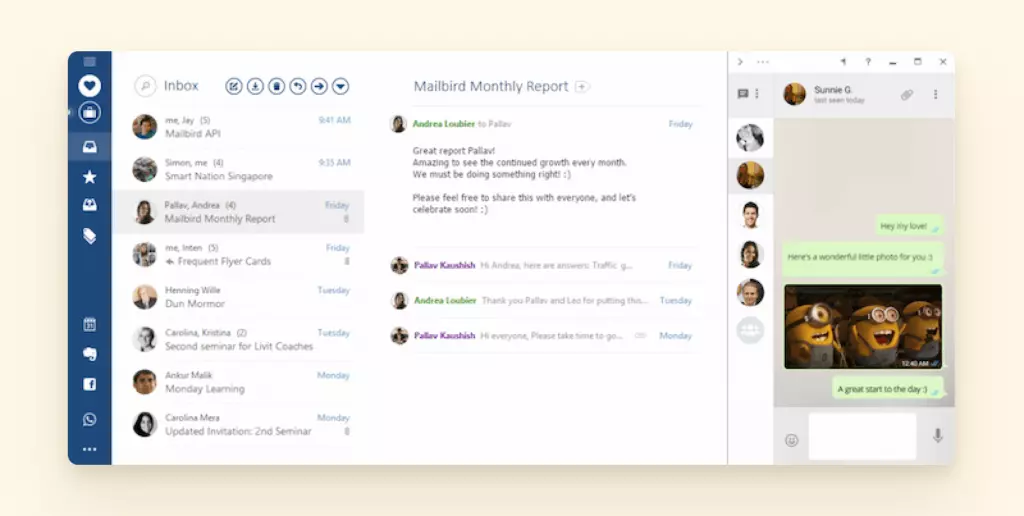Select the first black-and-white contact avatar
This screenshot has width=1024, height=516.
(x=750, y=137)
